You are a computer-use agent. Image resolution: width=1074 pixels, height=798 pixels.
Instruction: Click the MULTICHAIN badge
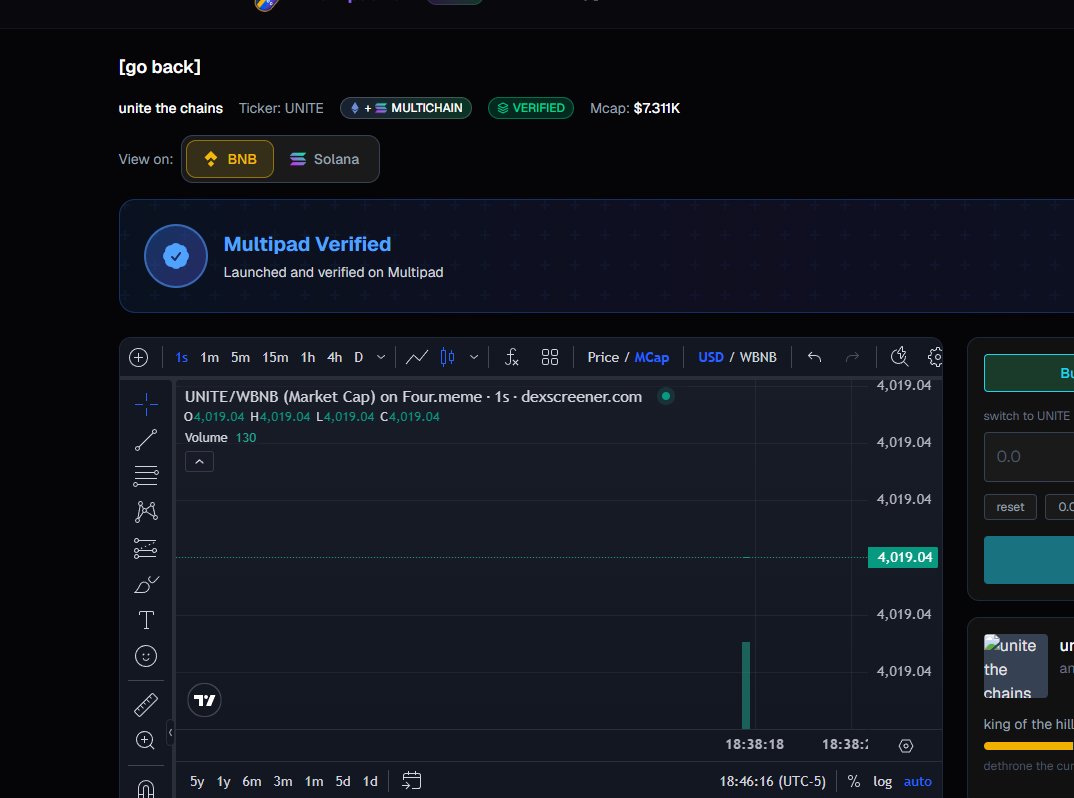pyautogui.click(x=406, y=108)
